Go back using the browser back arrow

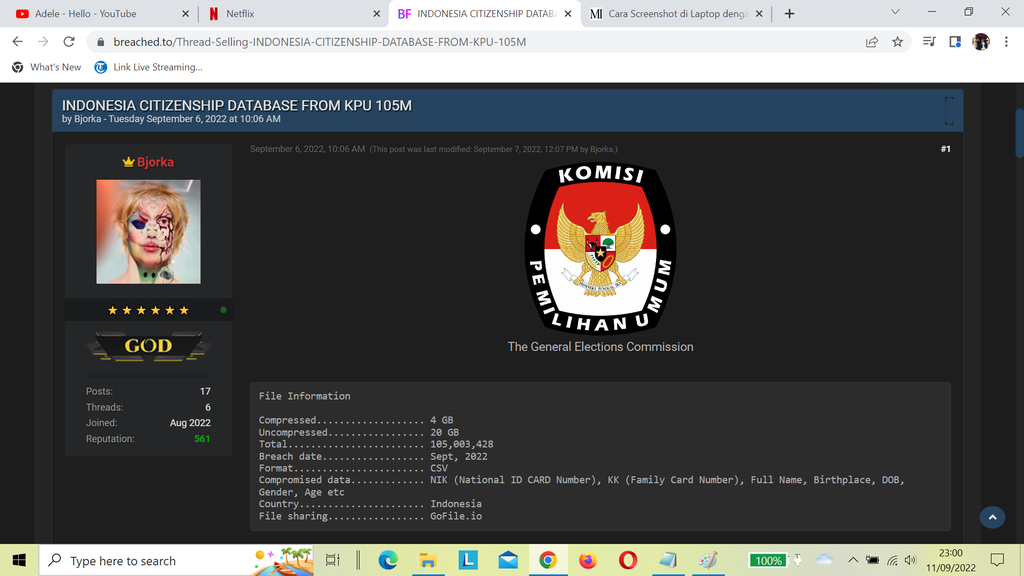click(16, 42)
